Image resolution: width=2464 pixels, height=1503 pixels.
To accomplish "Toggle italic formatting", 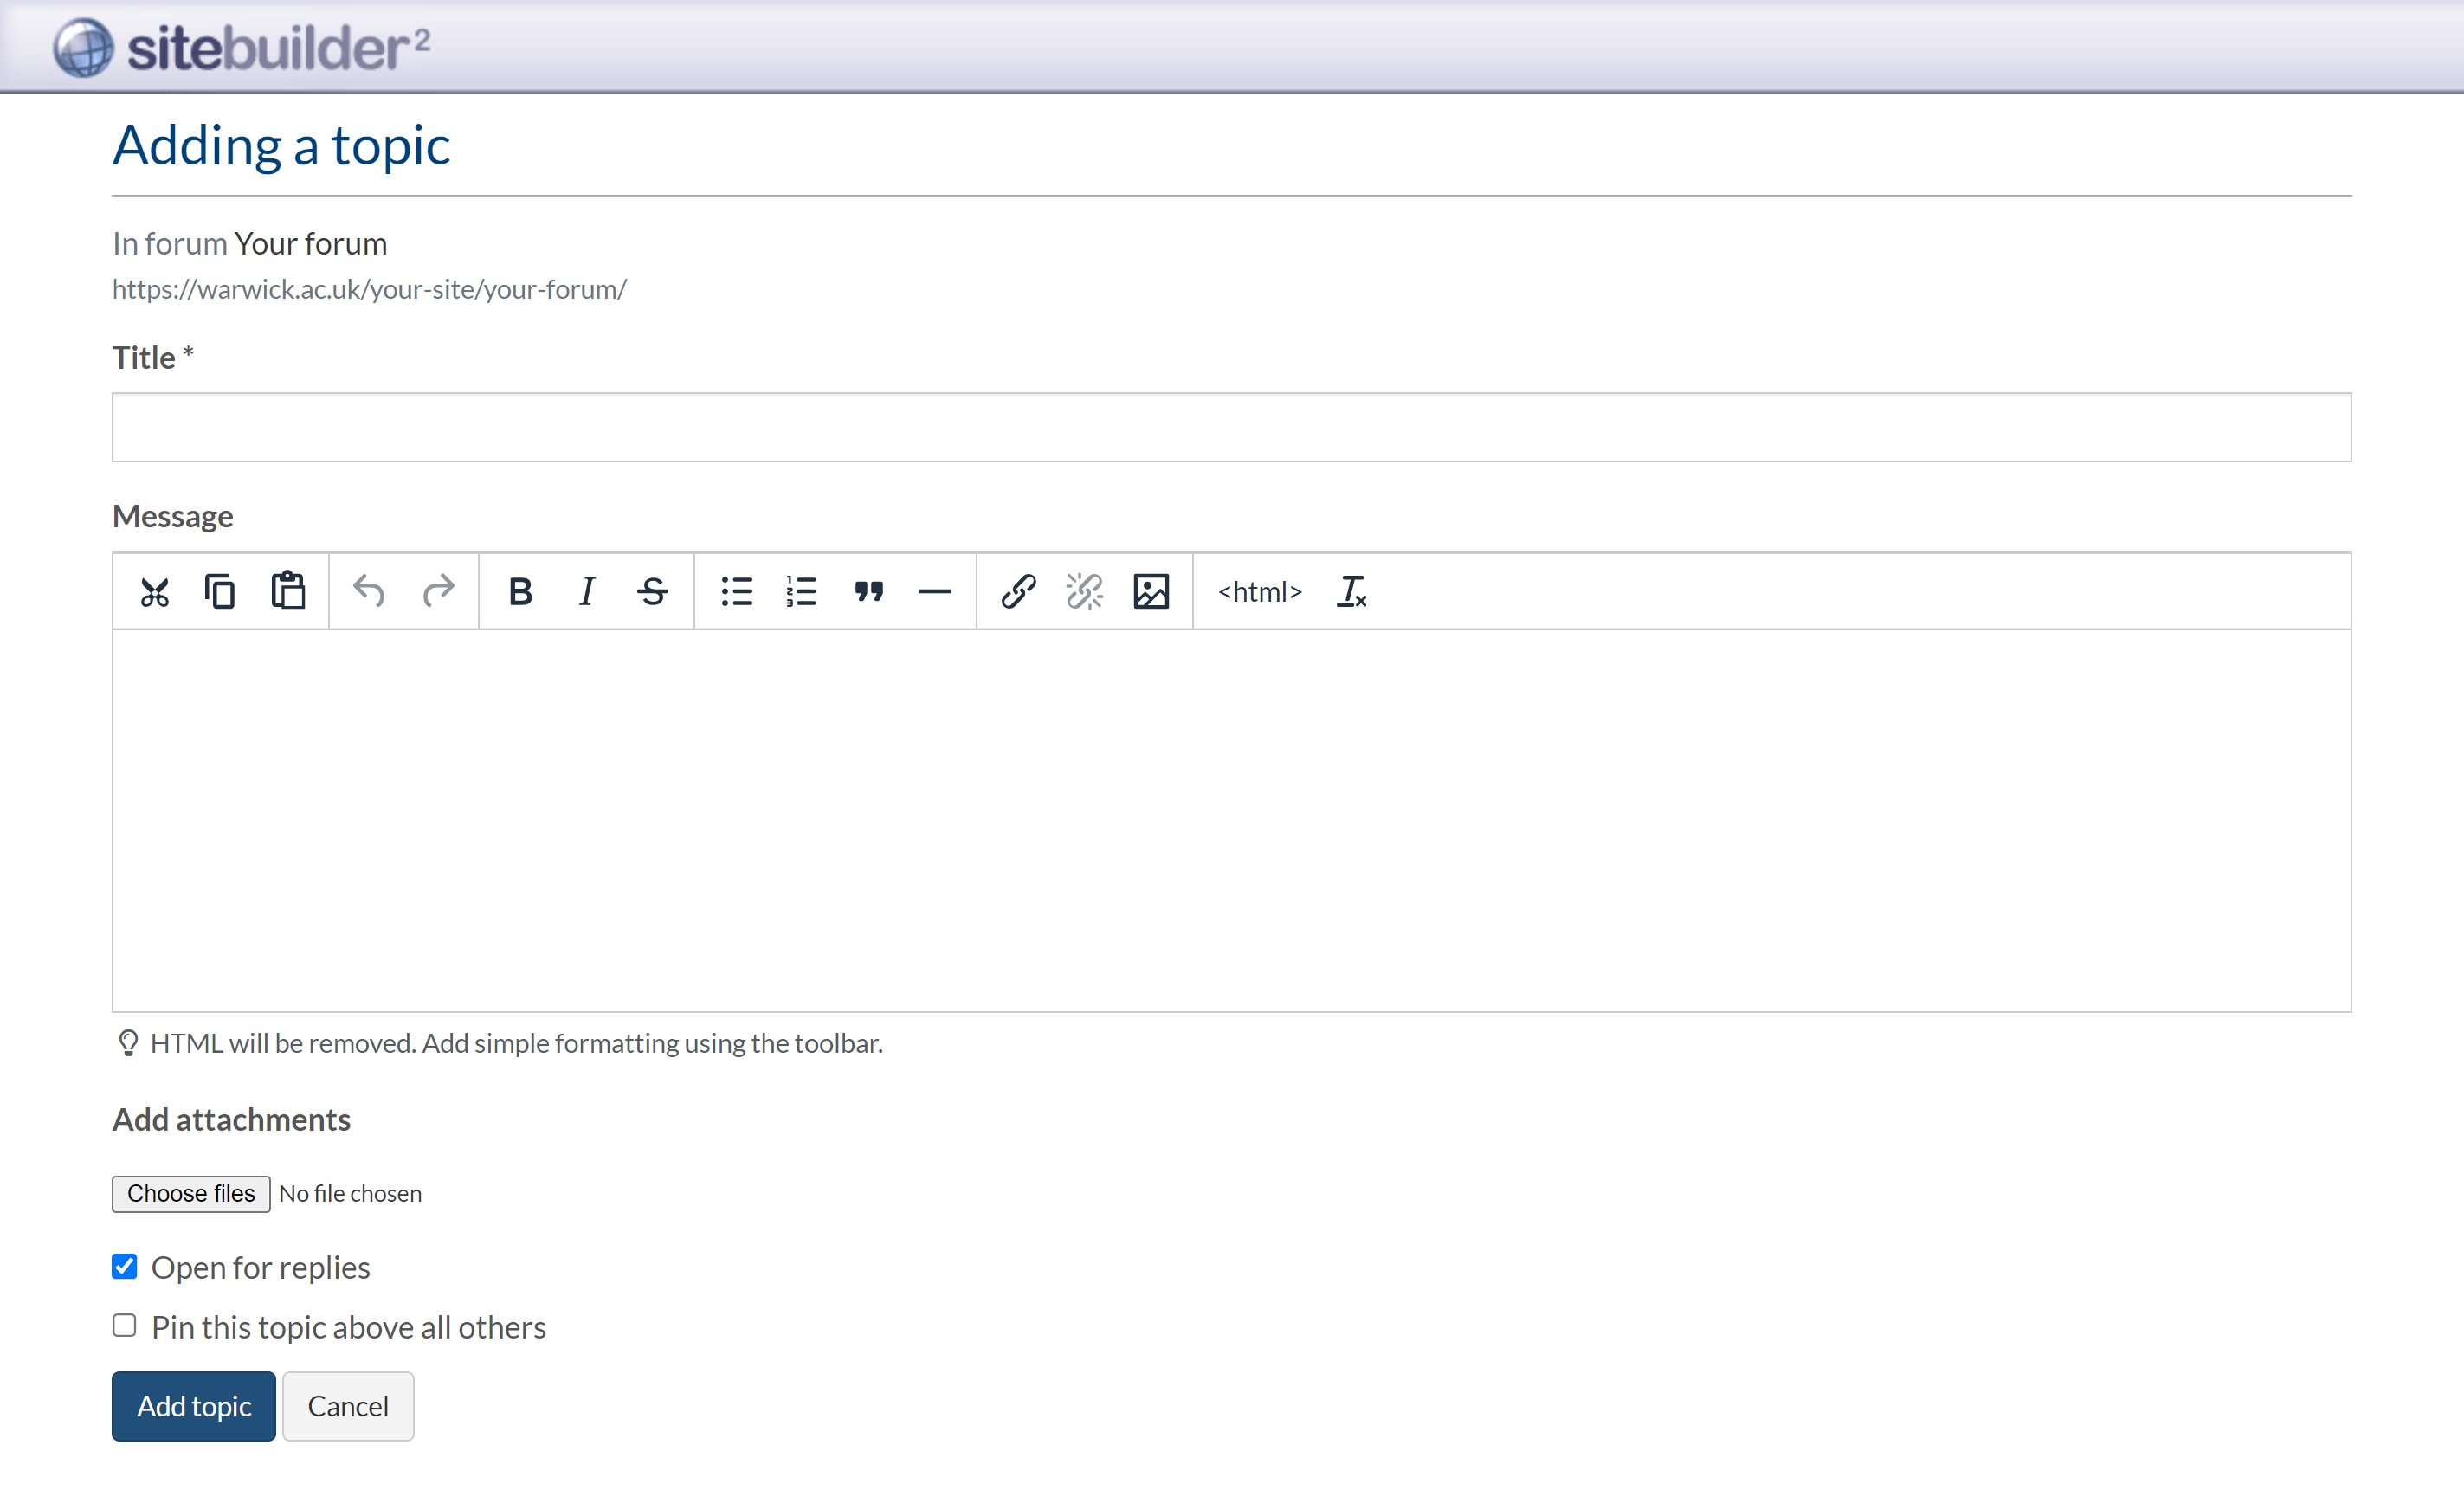I will coord(587,592).
